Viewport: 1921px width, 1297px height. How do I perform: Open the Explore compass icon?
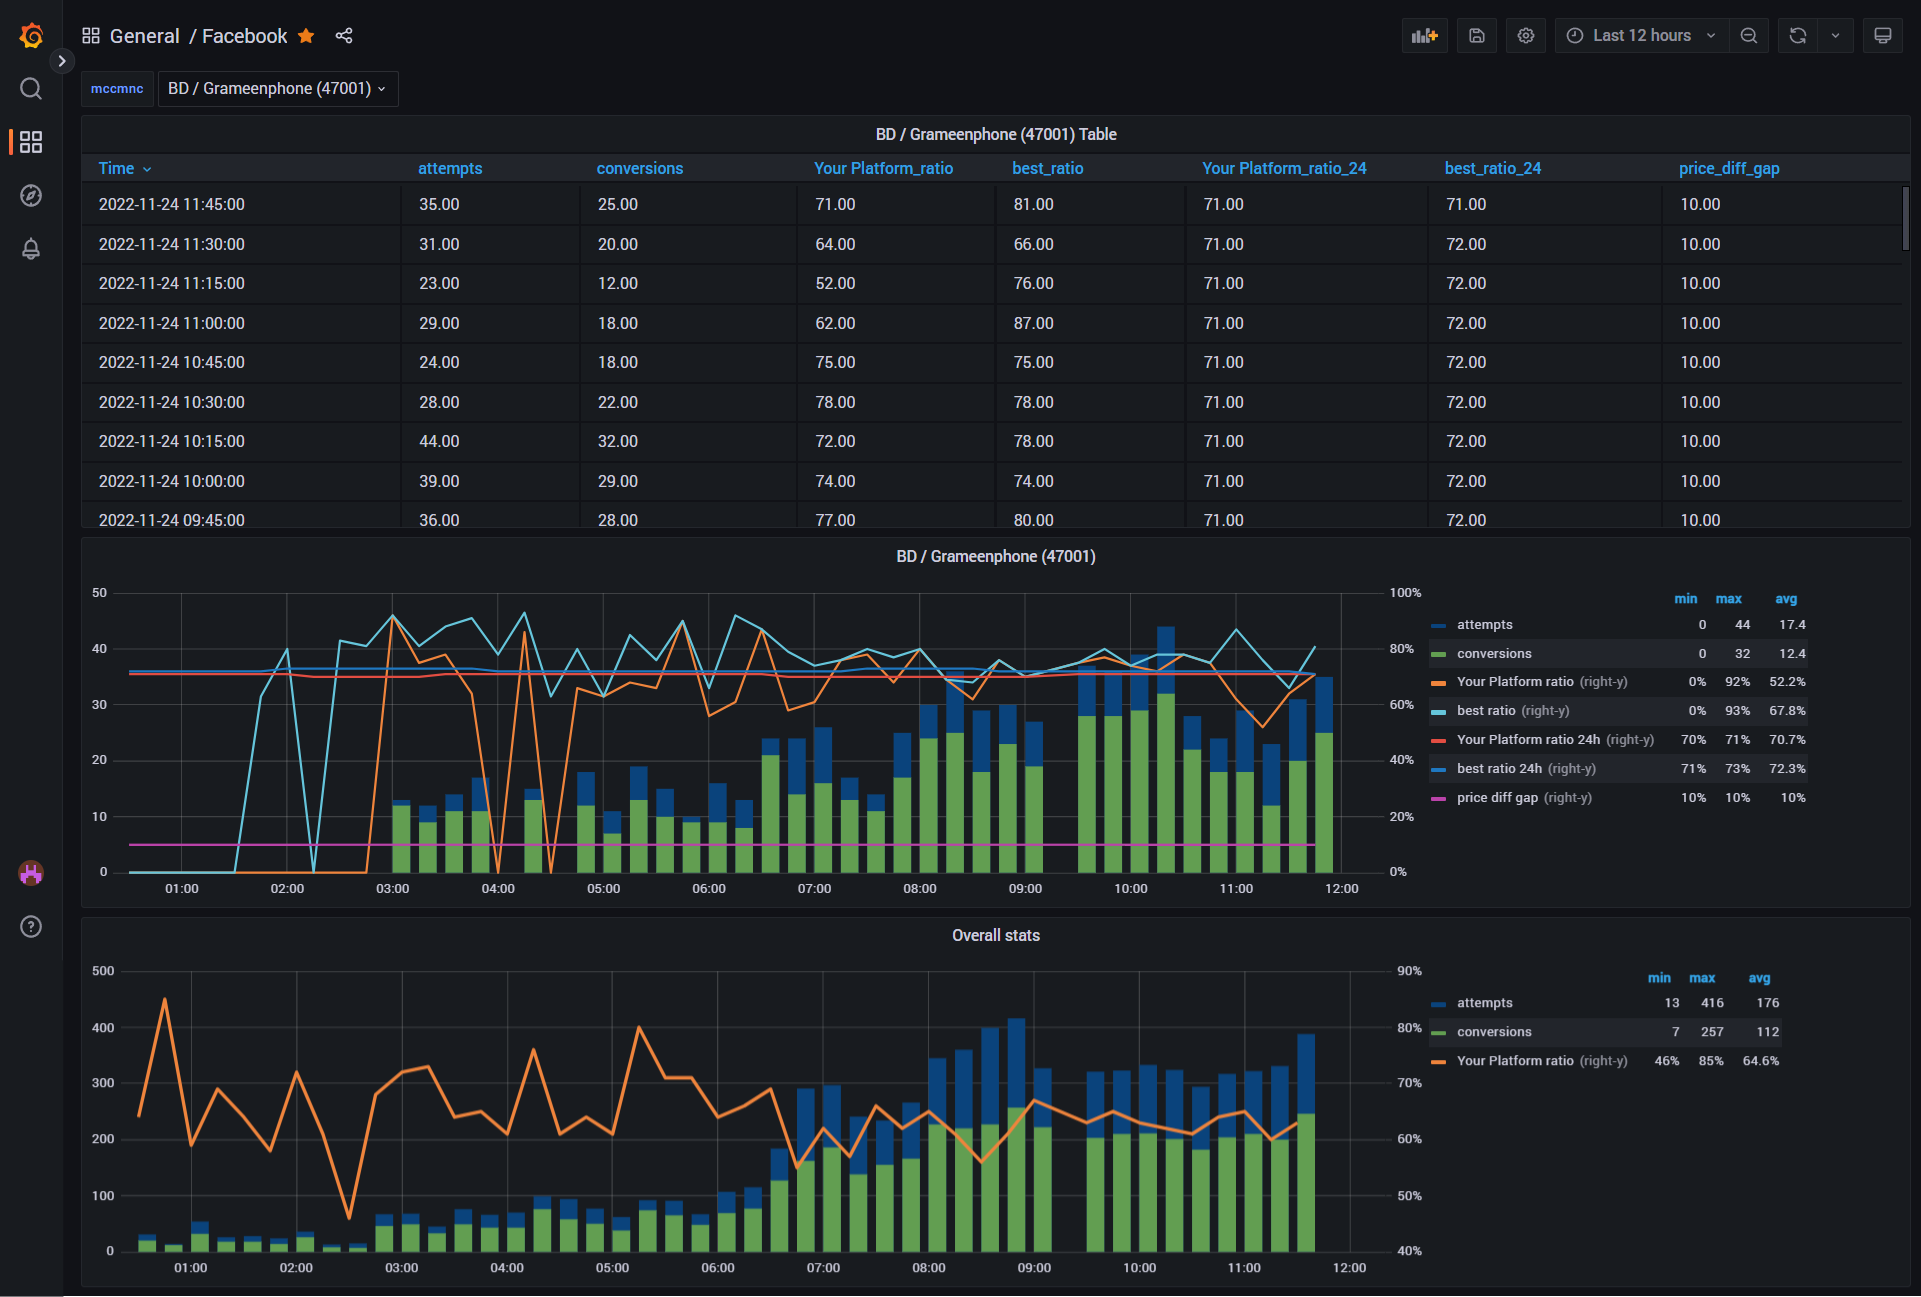click(x=31, y=195)
